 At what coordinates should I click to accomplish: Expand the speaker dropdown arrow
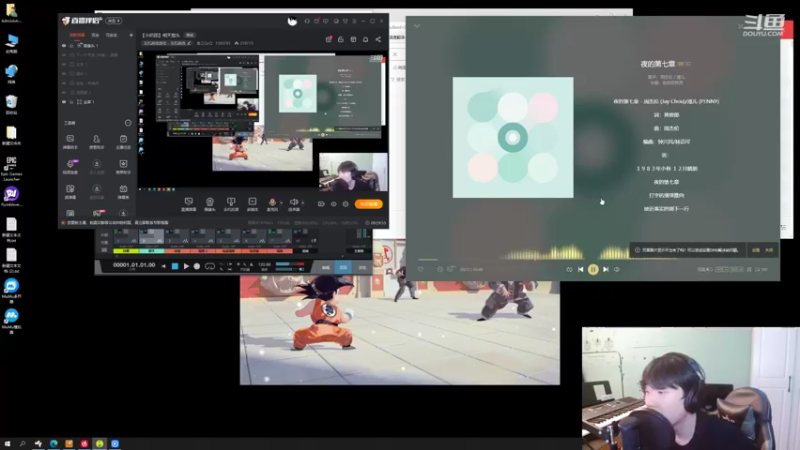coord(303,203)
